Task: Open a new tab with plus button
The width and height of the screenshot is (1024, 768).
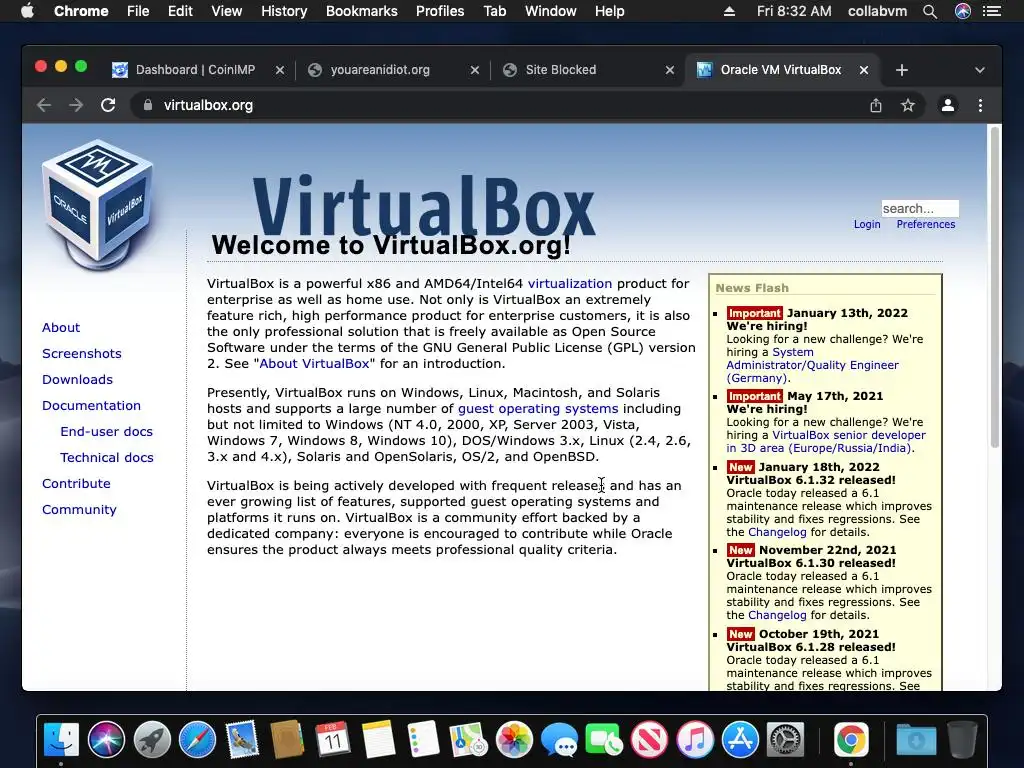Action: coord(902,70)
